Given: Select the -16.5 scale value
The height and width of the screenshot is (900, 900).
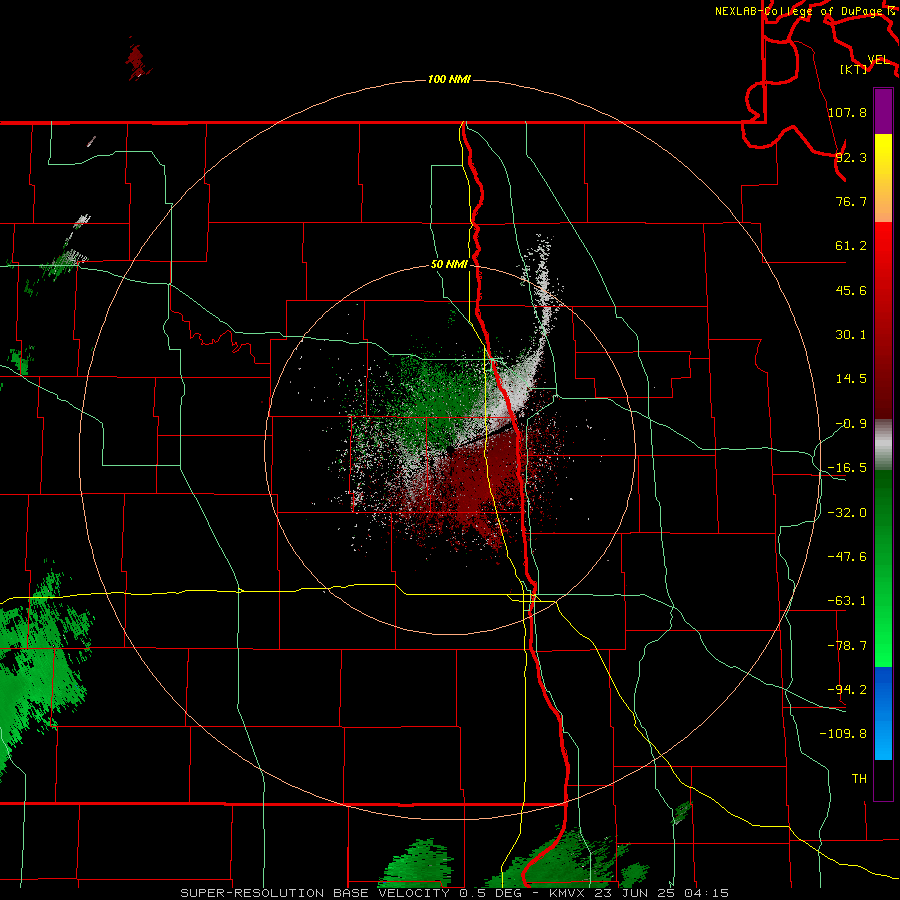Looking at the screenshot, I should tap(847, 468).
